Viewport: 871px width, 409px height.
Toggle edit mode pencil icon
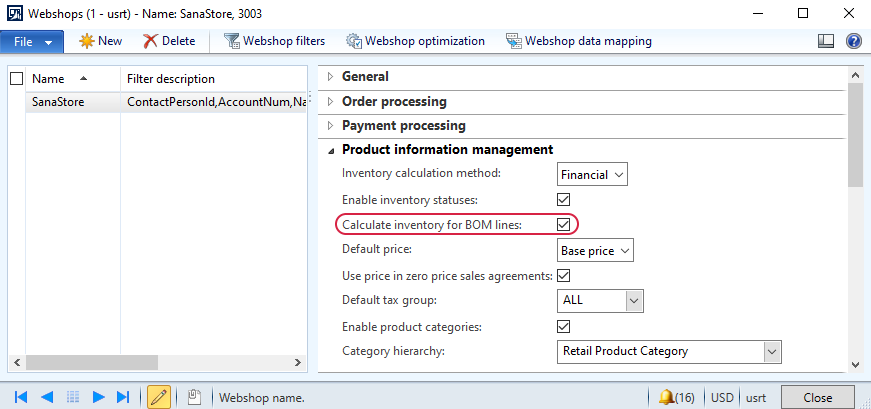[x=159, y=397]
